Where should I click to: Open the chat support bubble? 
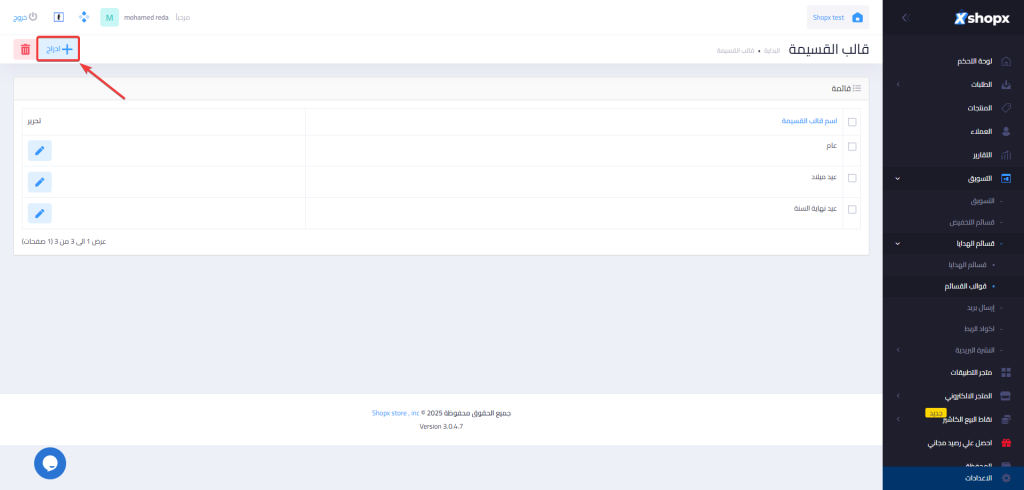tap(50, 463)
